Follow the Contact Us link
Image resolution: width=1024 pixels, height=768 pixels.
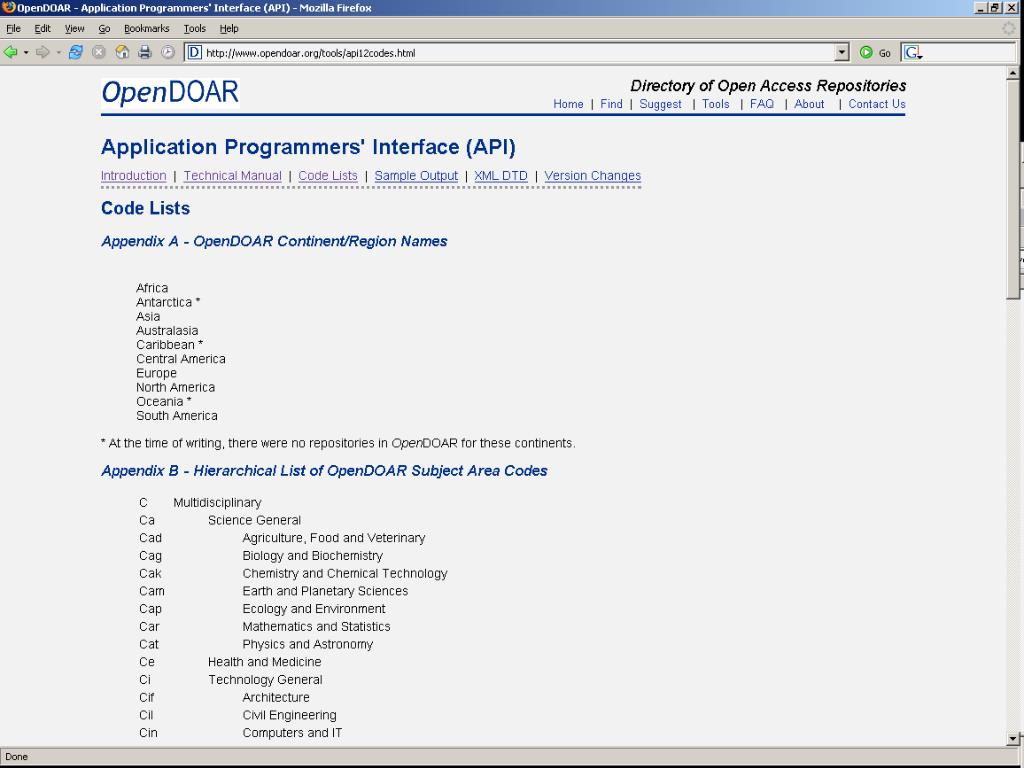[x=876, y=104]
